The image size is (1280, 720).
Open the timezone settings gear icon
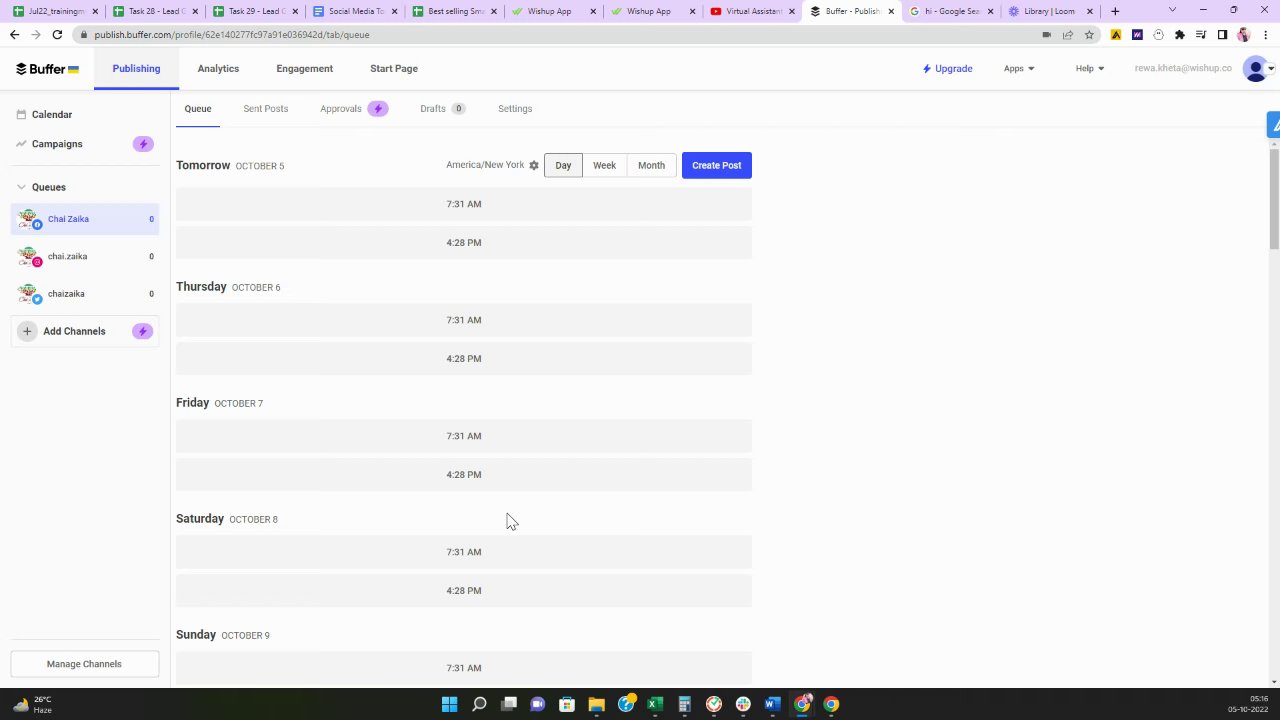(x=534, y=165)
